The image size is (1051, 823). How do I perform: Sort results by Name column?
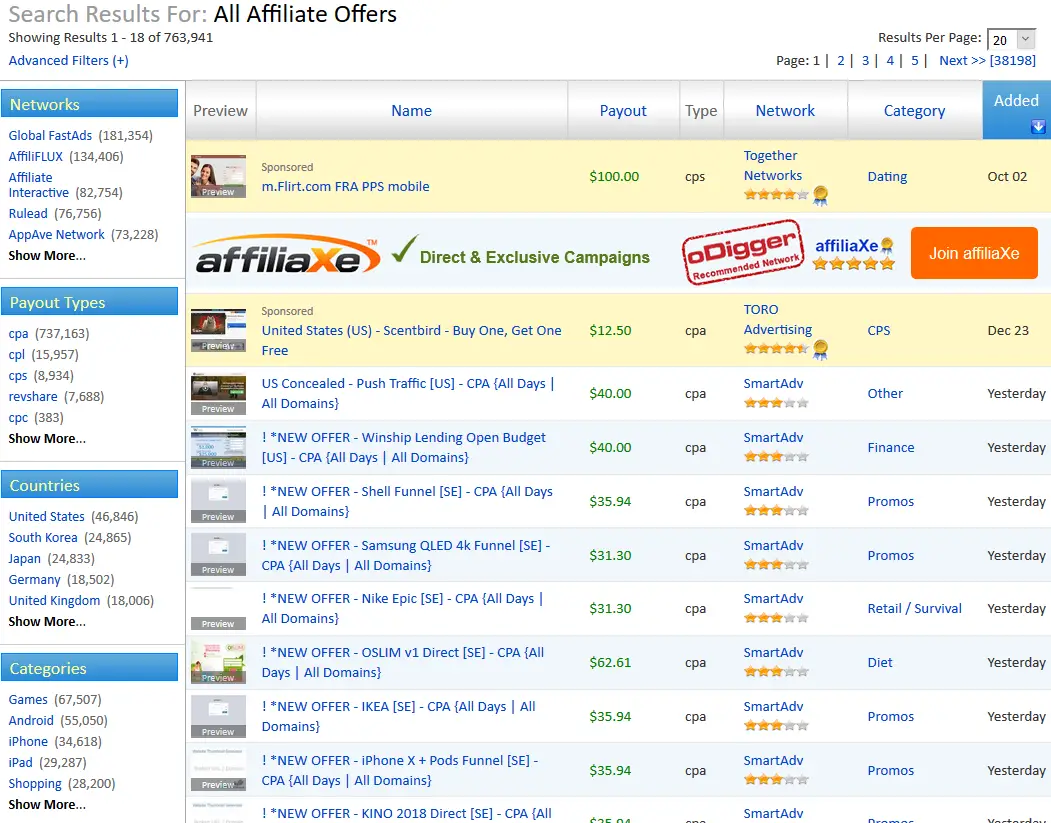pyautogui.click(x=412, y=111)
